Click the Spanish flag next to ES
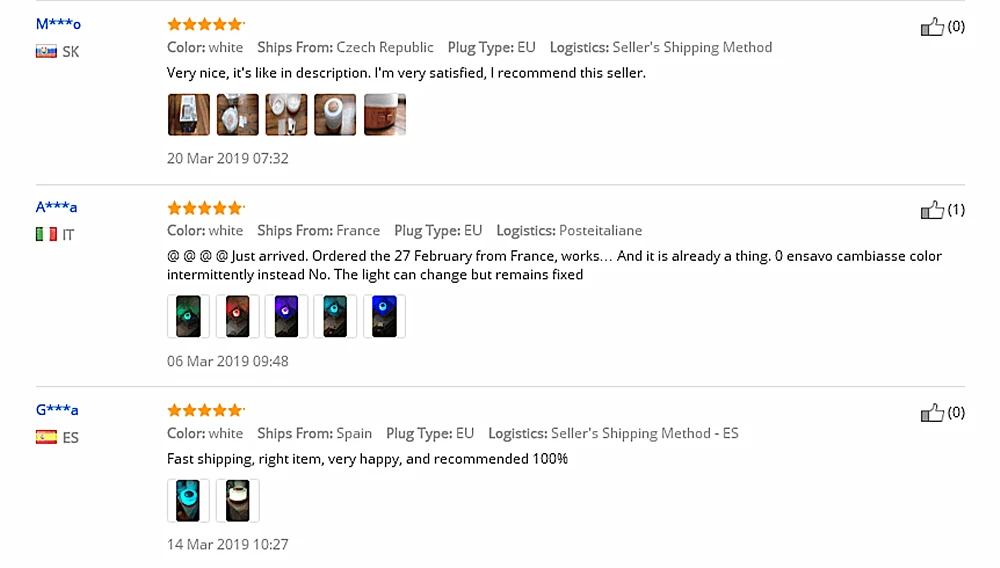This screenshot has width=1000, height=568. tap(46, 437)
